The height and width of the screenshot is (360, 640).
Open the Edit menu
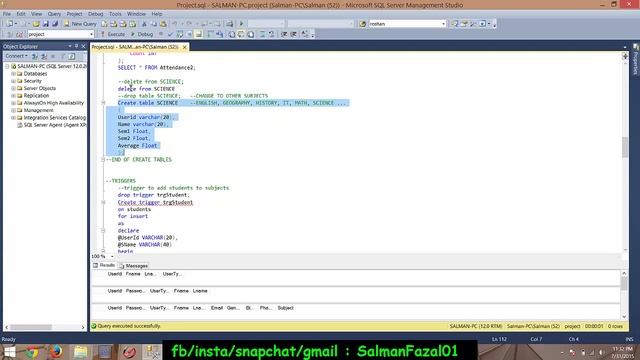tap(21, 14)
